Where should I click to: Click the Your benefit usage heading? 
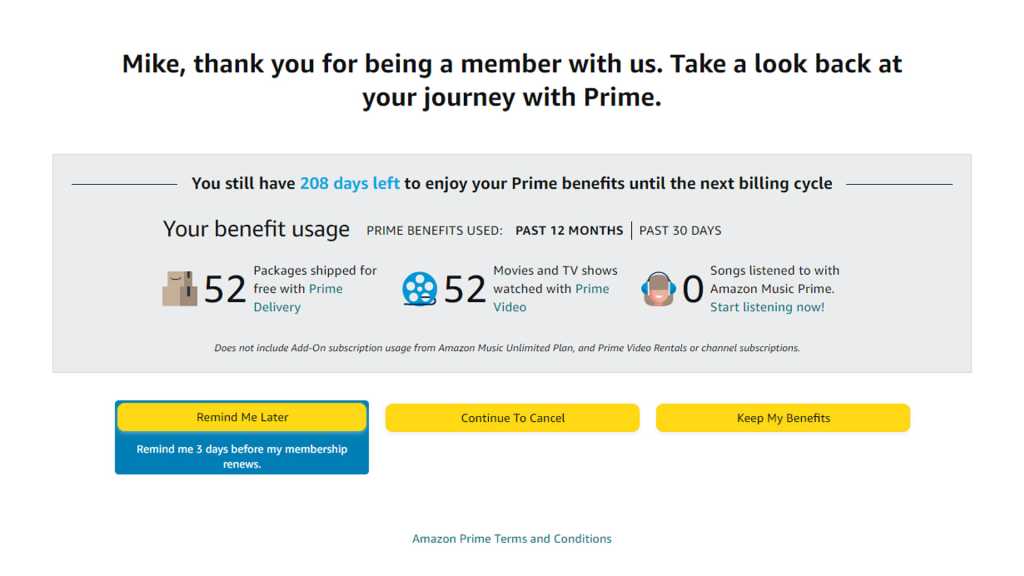pyautogui.click(x=256, y=229)
